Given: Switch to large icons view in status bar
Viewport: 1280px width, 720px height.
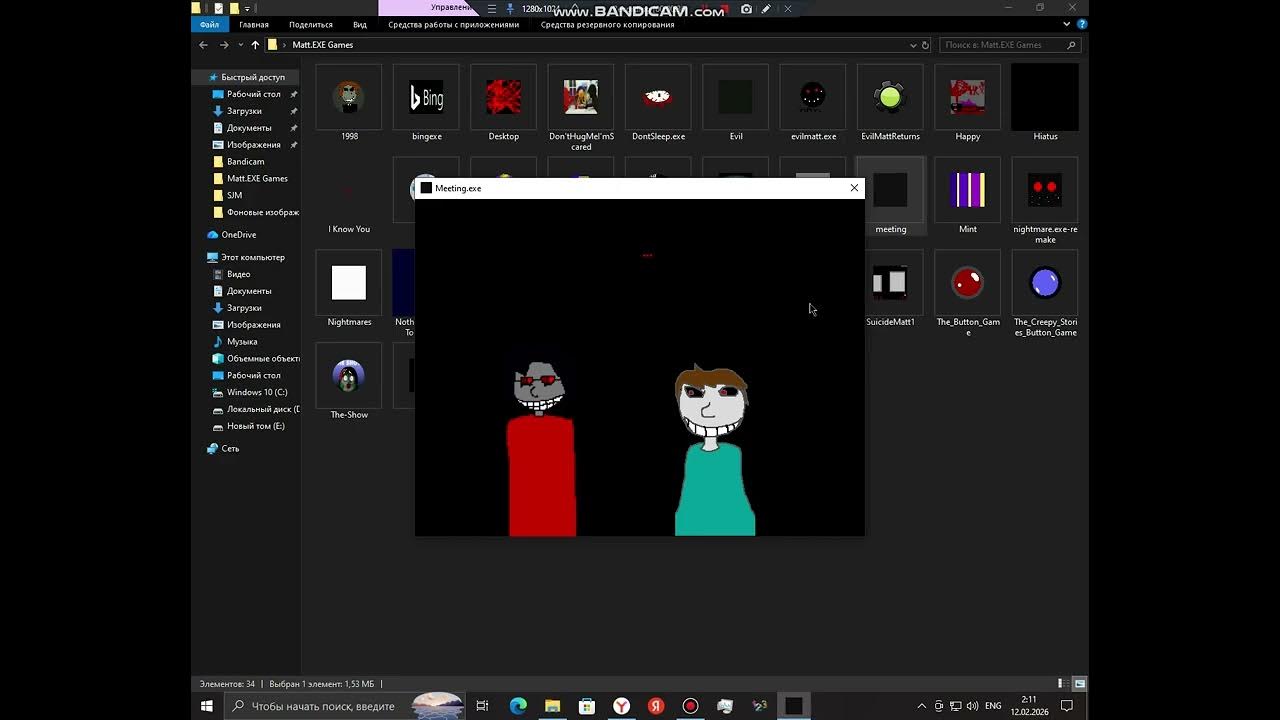Looking at the screenshot, I should point(1080,684).
